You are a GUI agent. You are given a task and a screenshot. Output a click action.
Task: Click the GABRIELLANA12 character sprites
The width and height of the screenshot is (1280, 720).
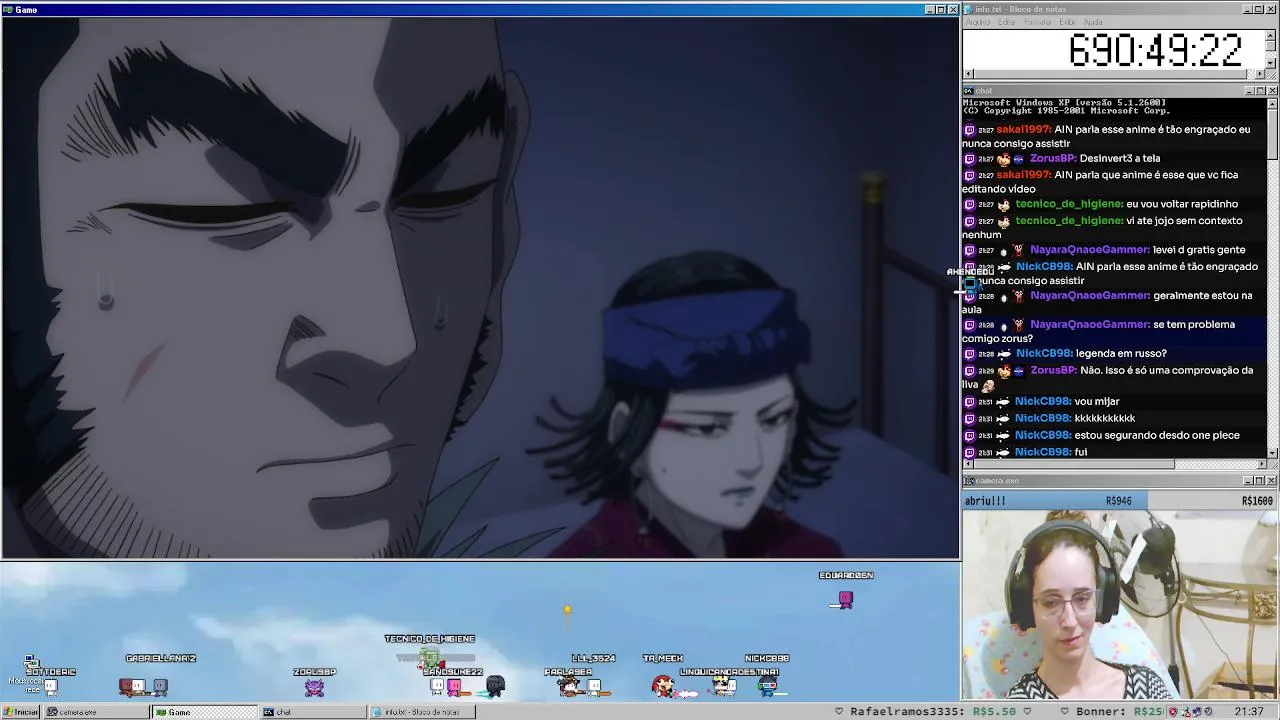tap(145, 686)
